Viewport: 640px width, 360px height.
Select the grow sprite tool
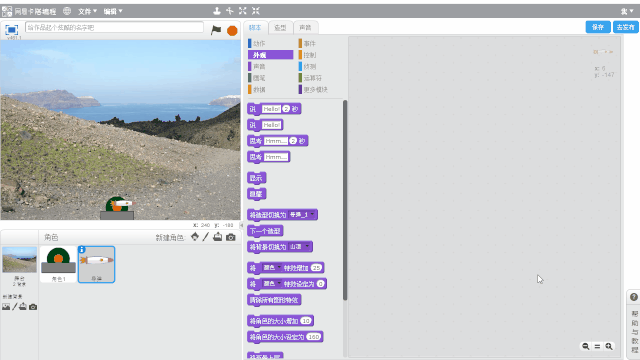point(243,11)
